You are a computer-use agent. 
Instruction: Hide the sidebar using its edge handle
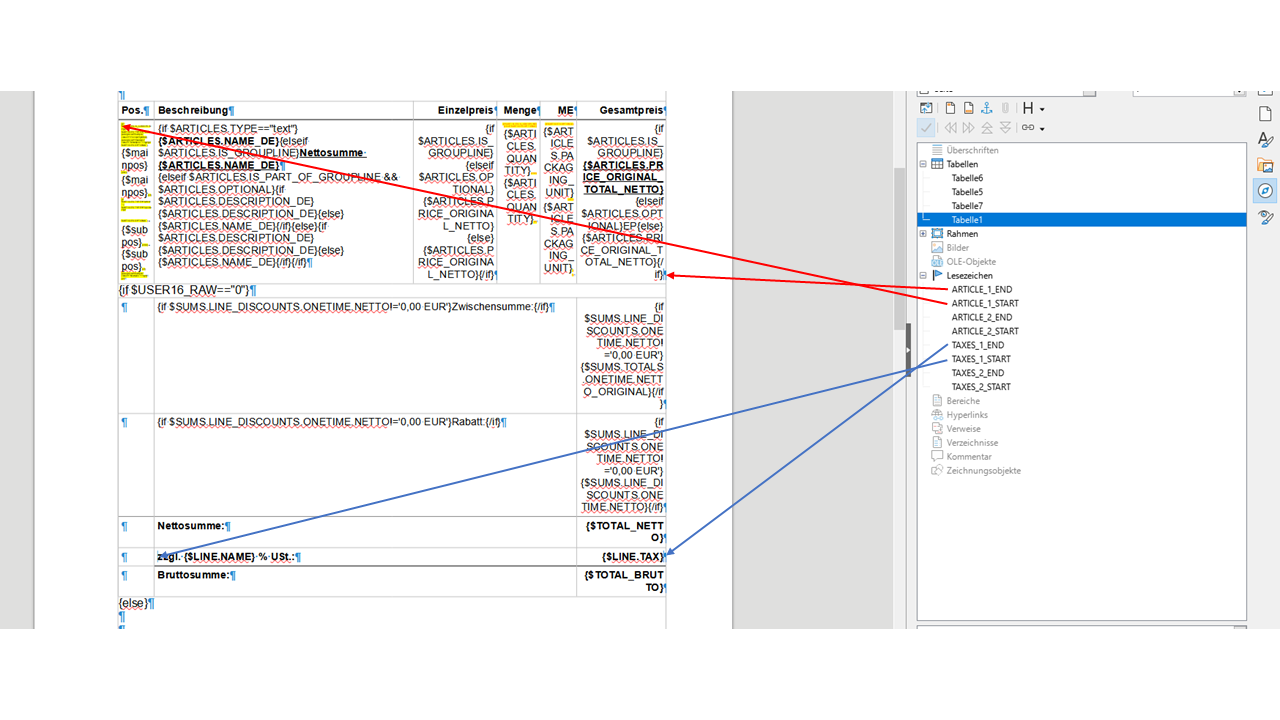coord(908,349)
